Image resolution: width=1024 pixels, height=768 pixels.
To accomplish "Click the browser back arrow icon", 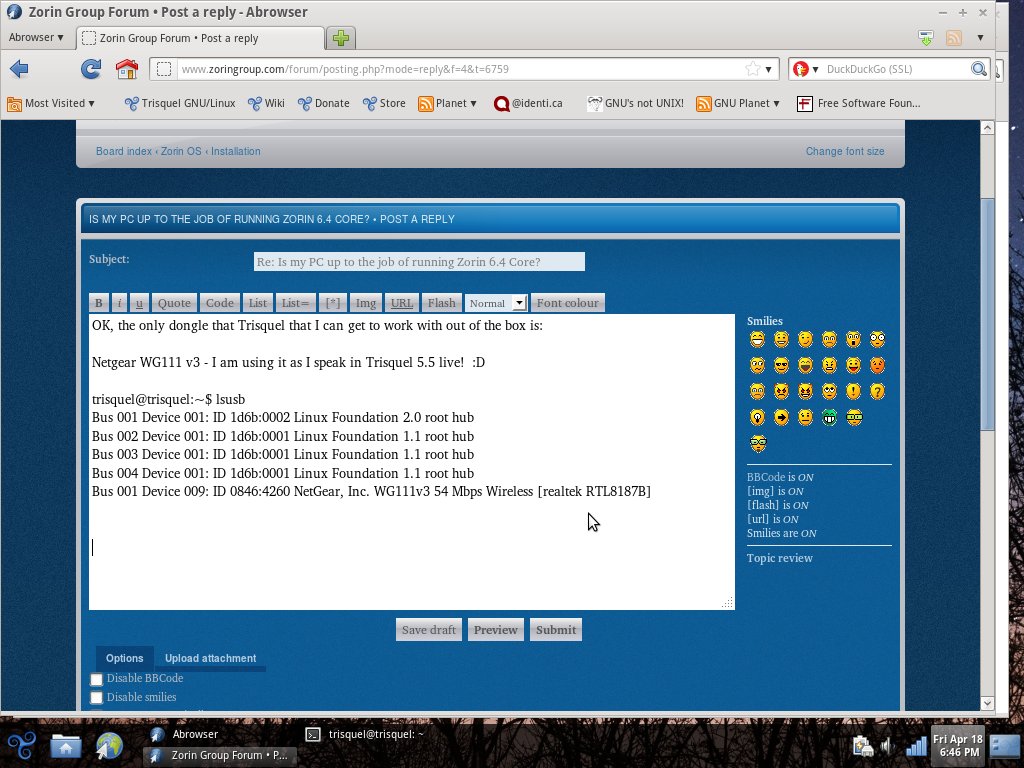I will coord(19,69).
